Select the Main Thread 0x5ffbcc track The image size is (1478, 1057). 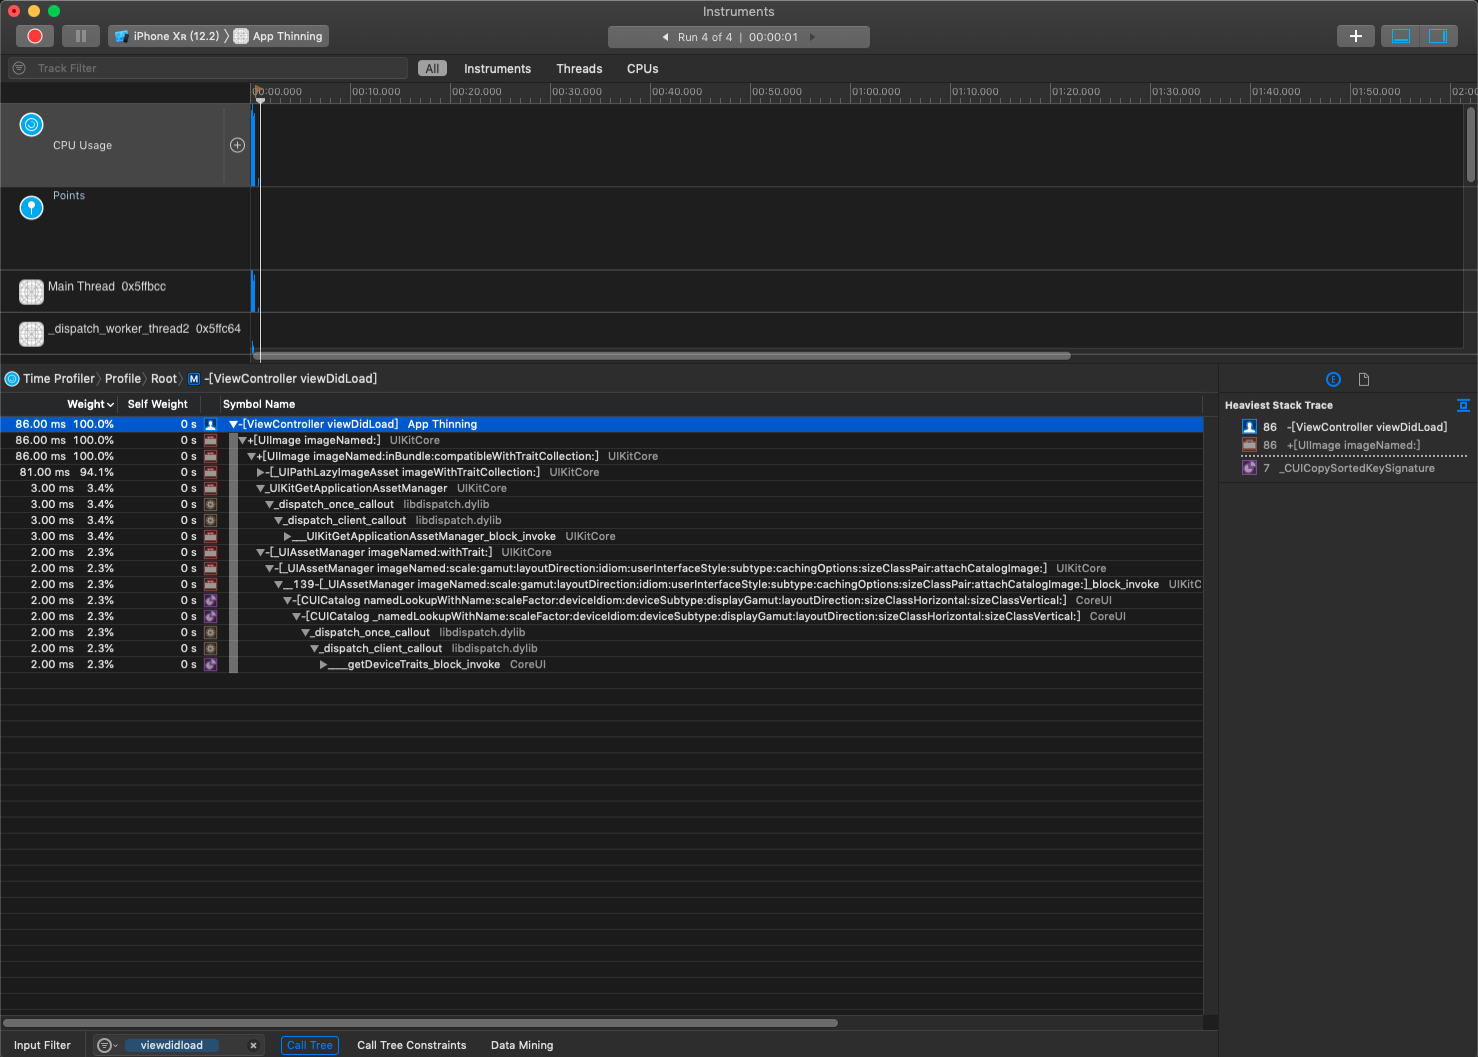[x=125, y=291]
